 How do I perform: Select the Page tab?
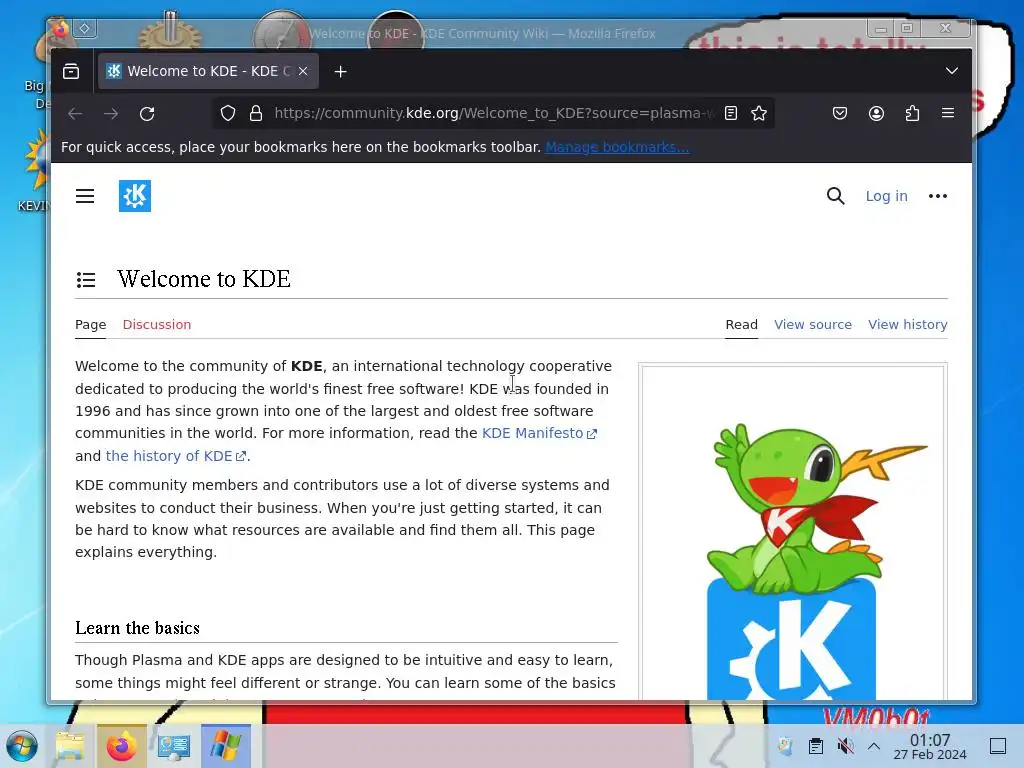[x=90, y=325]
